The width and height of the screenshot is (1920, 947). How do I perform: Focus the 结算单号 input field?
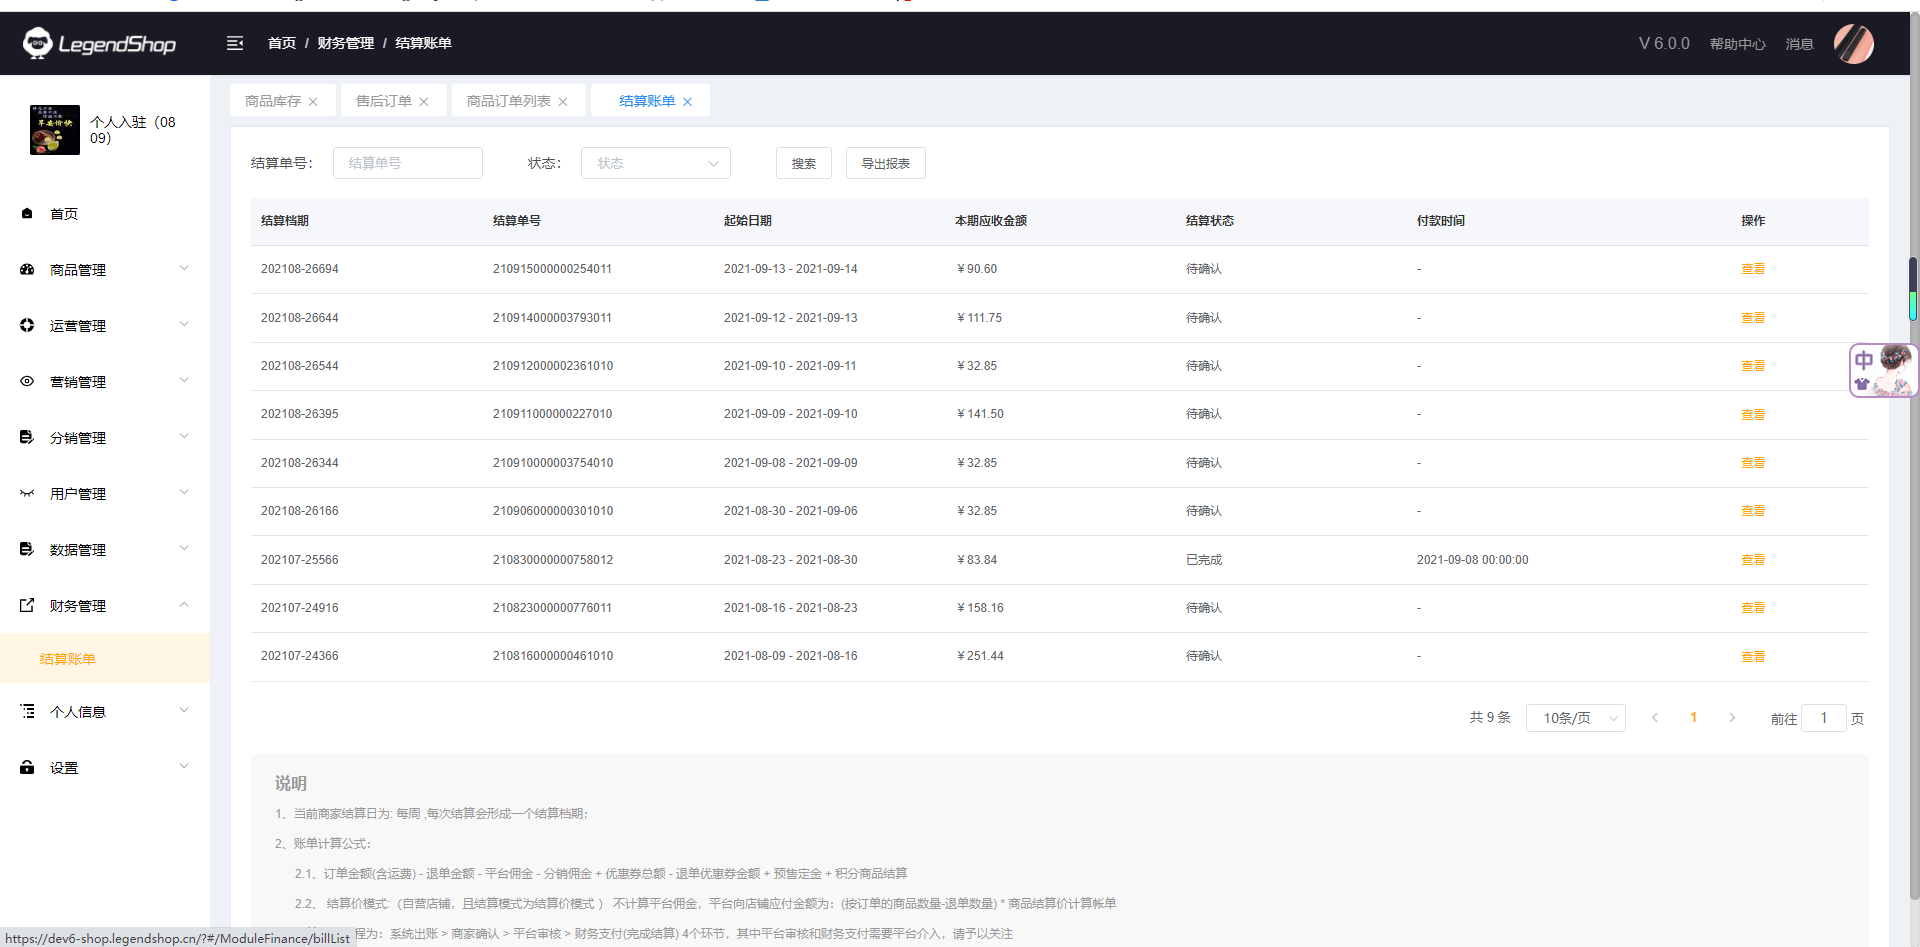407,163
